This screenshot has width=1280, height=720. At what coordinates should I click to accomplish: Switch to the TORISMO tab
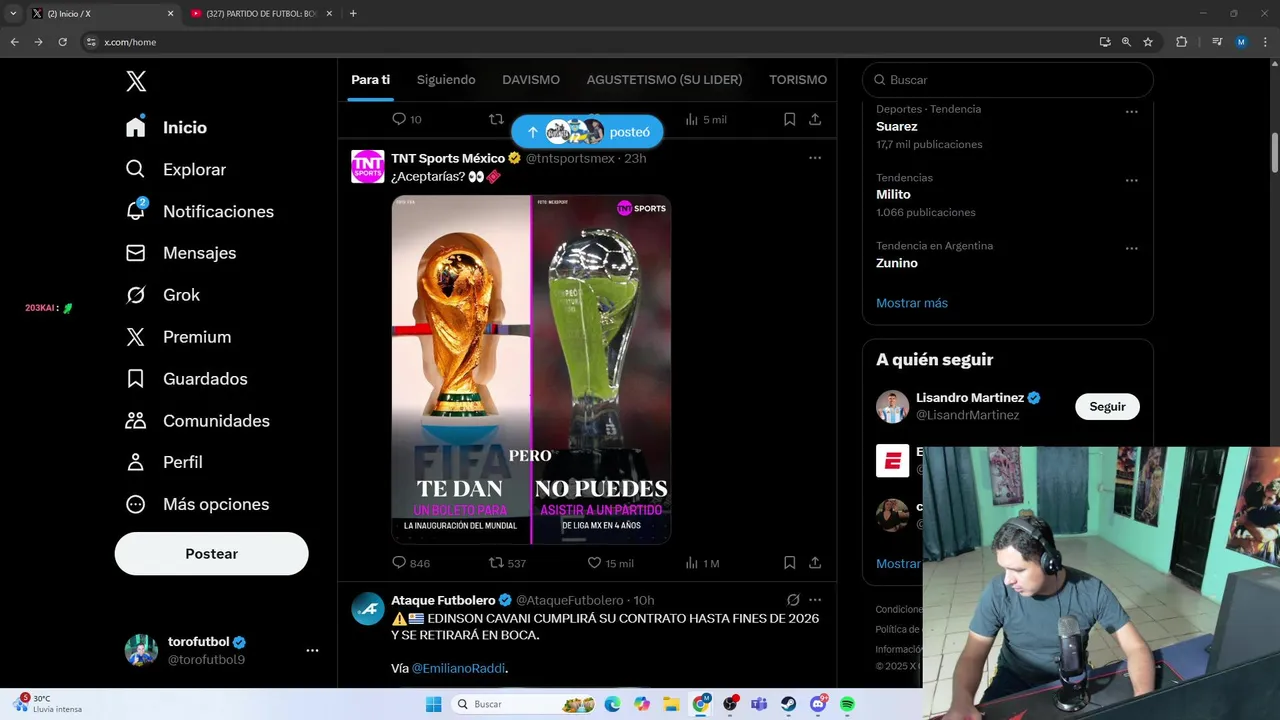pos(798,80)
